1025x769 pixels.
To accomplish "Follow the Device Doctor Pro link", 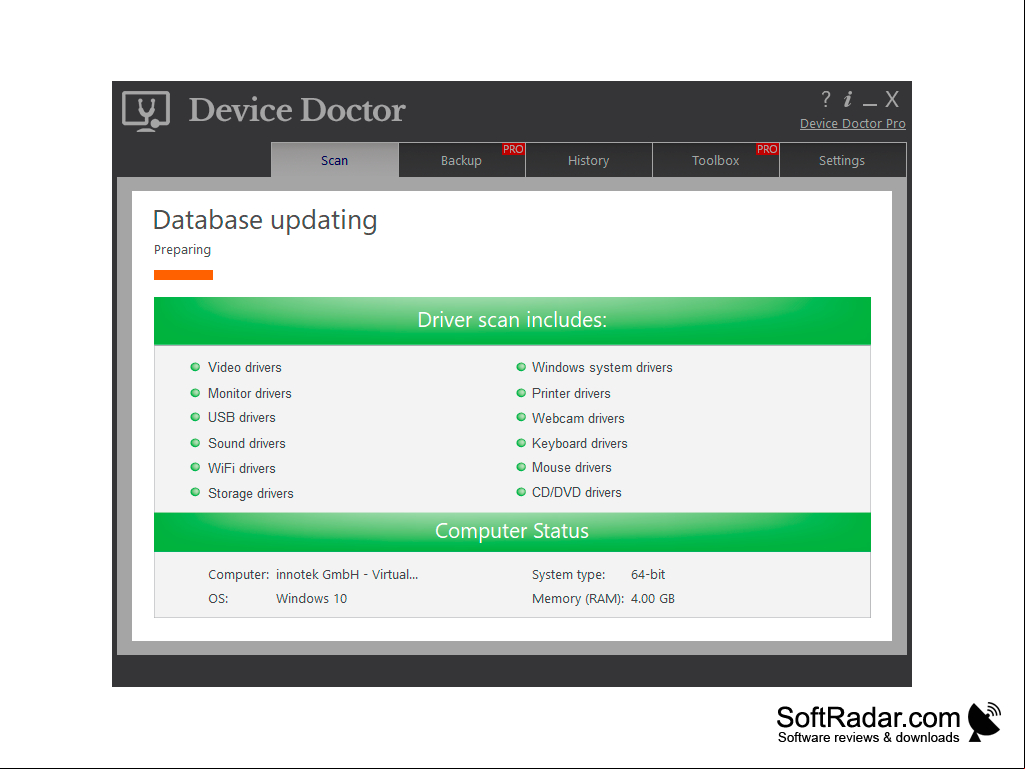I will pos(852,124).
